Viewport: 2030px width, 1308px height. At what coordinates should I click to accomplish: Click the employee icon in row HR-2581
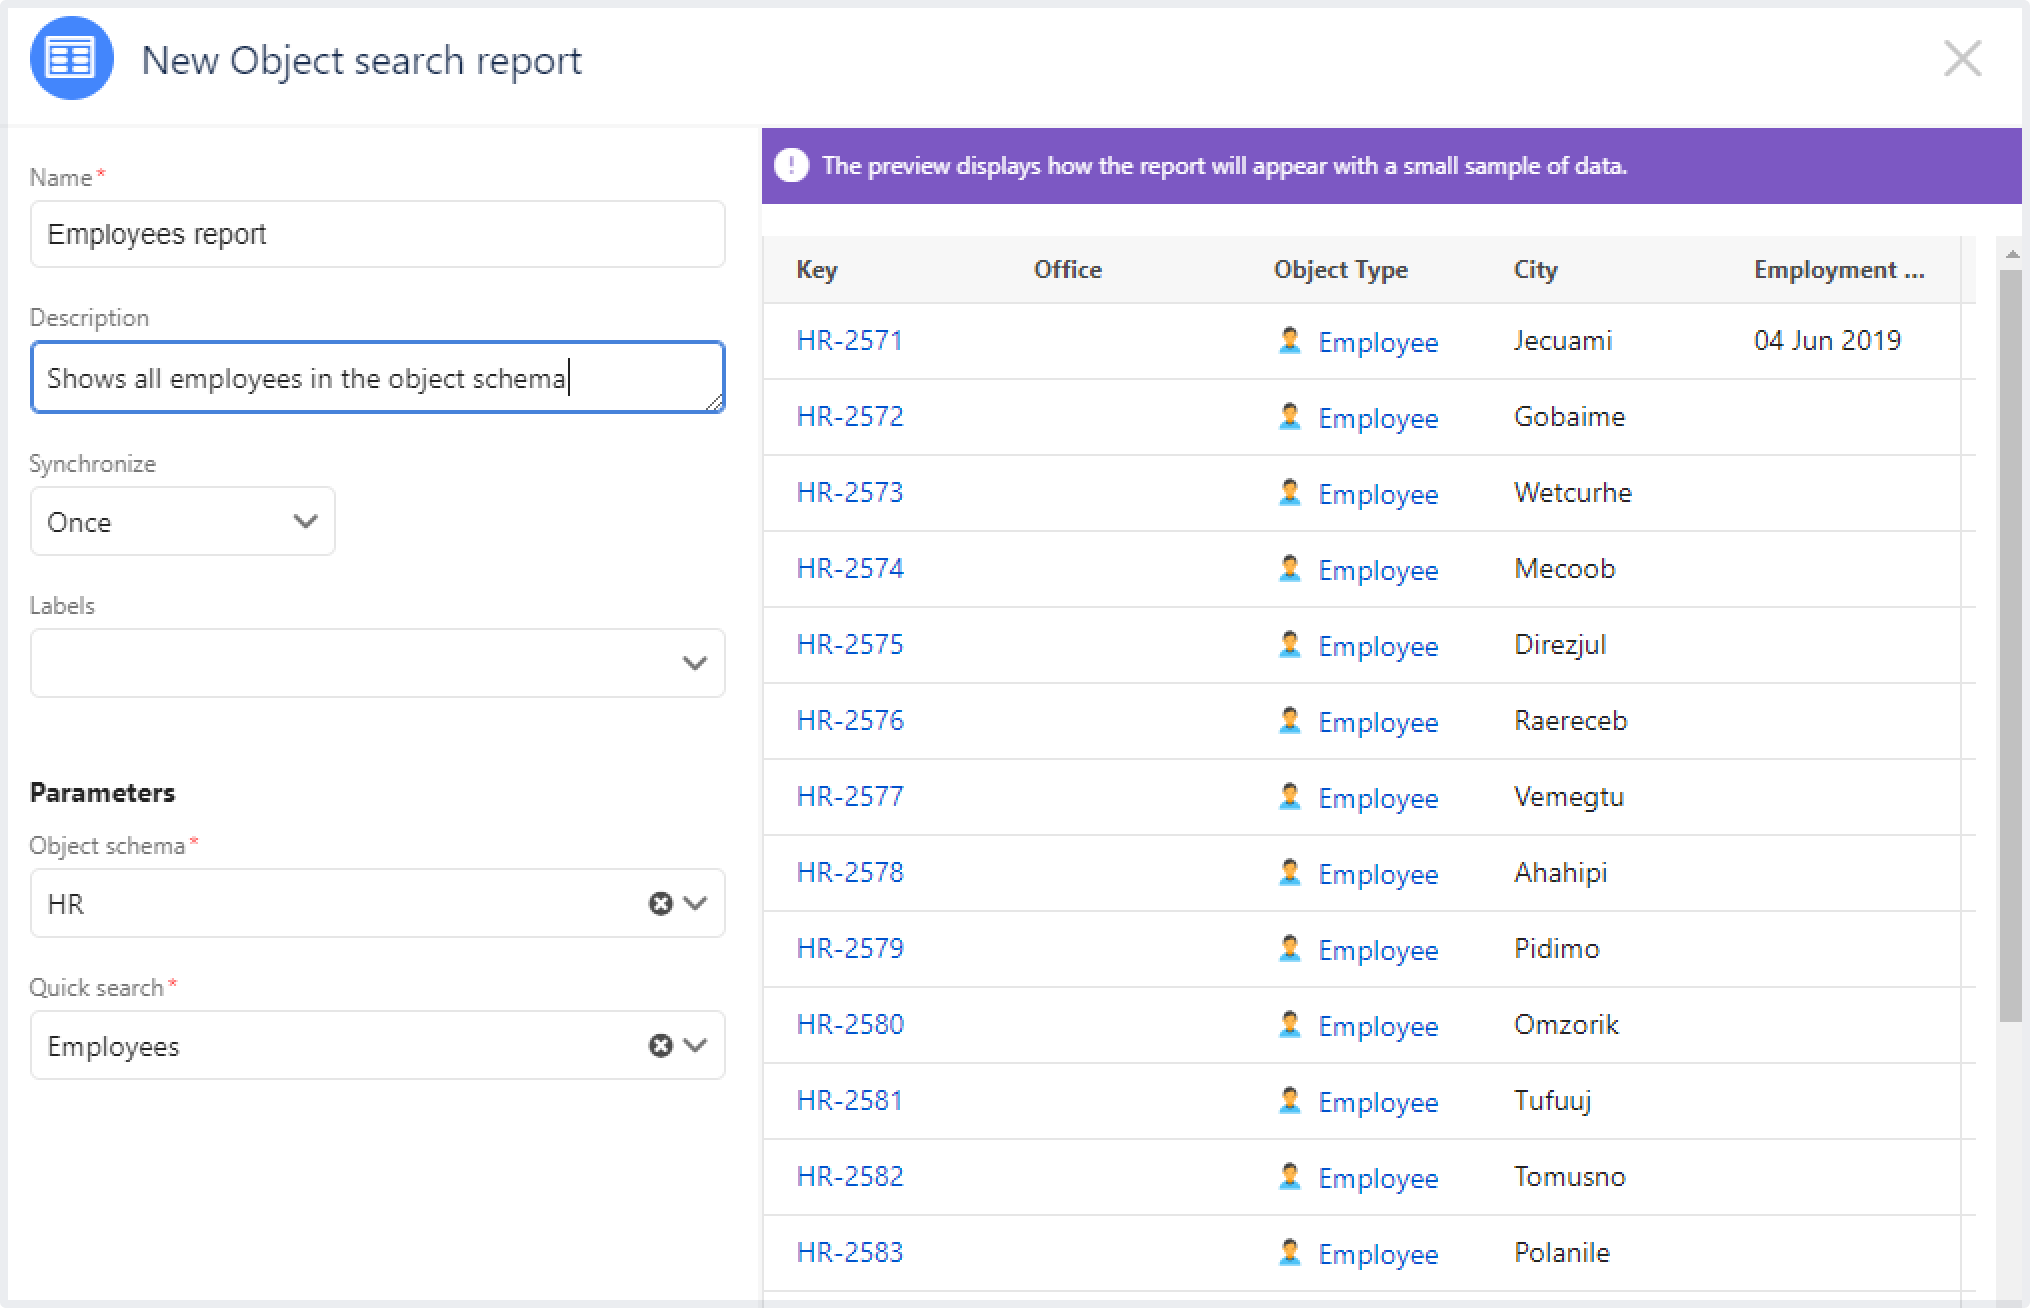(x=1290, y=1100)
